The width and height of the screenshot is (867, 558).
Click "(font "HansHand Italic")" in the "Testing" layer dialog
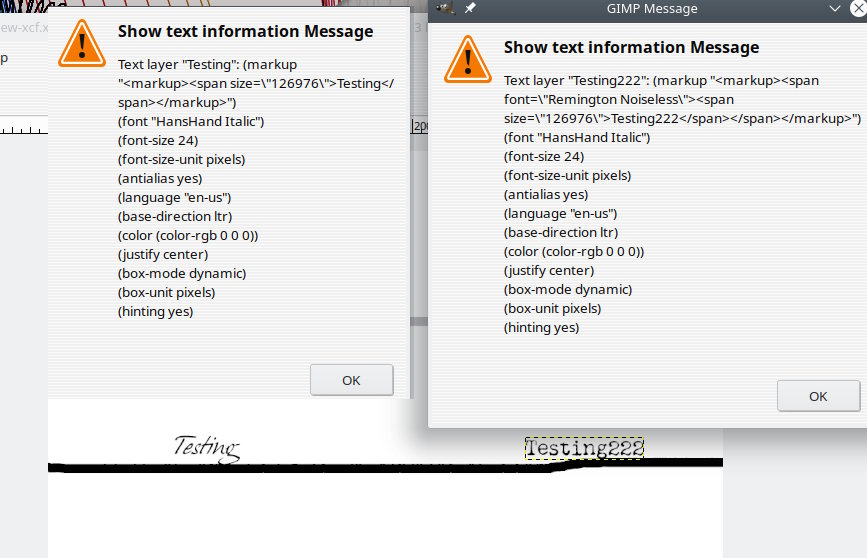click(x=191, y=122)
